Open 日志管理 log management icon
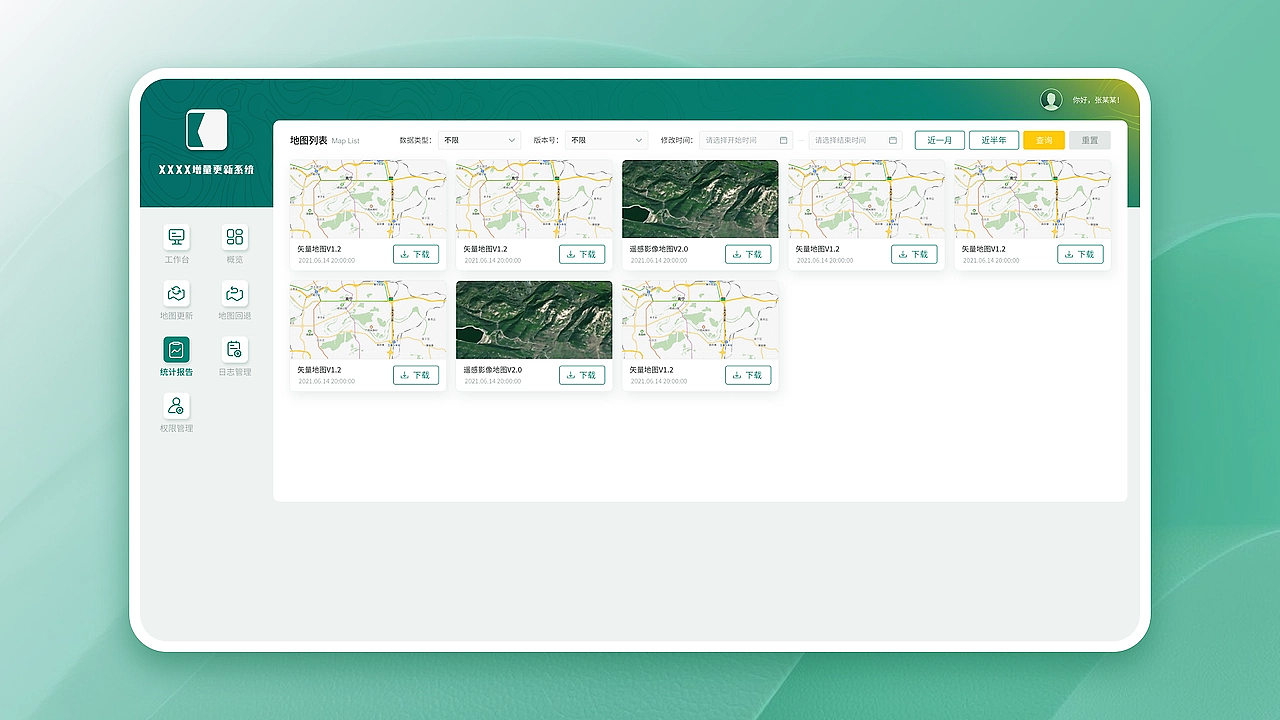 [235, 350]
